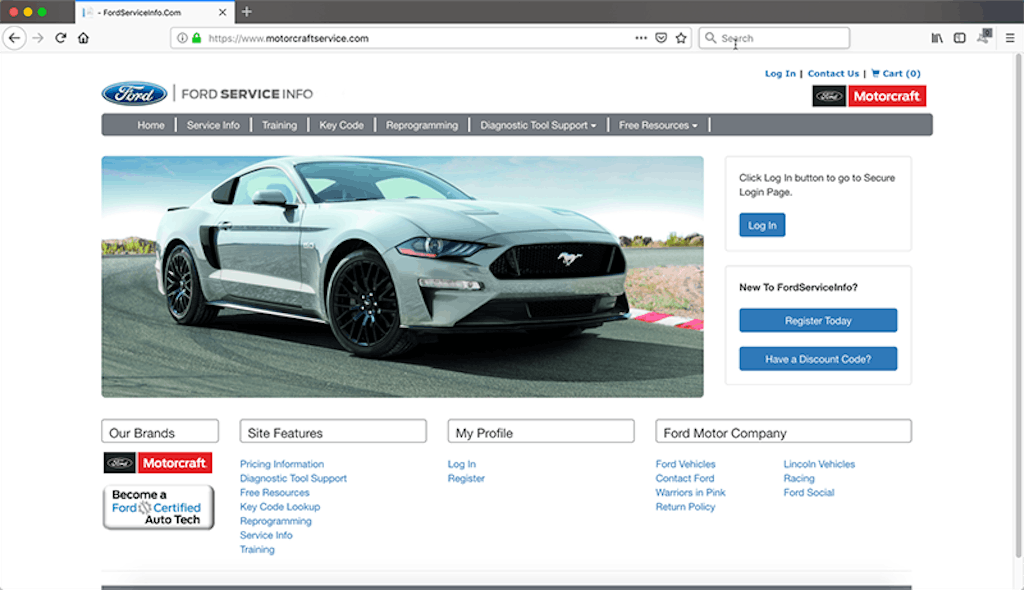
Task: Open Reprogramming link under Site Features
Action: (276, 521)
